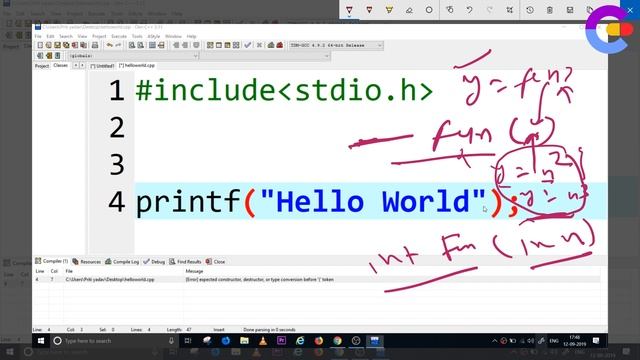640x360 pixels.
Task: Click the New file toolbar icon
Action: (x=40, y=45)
